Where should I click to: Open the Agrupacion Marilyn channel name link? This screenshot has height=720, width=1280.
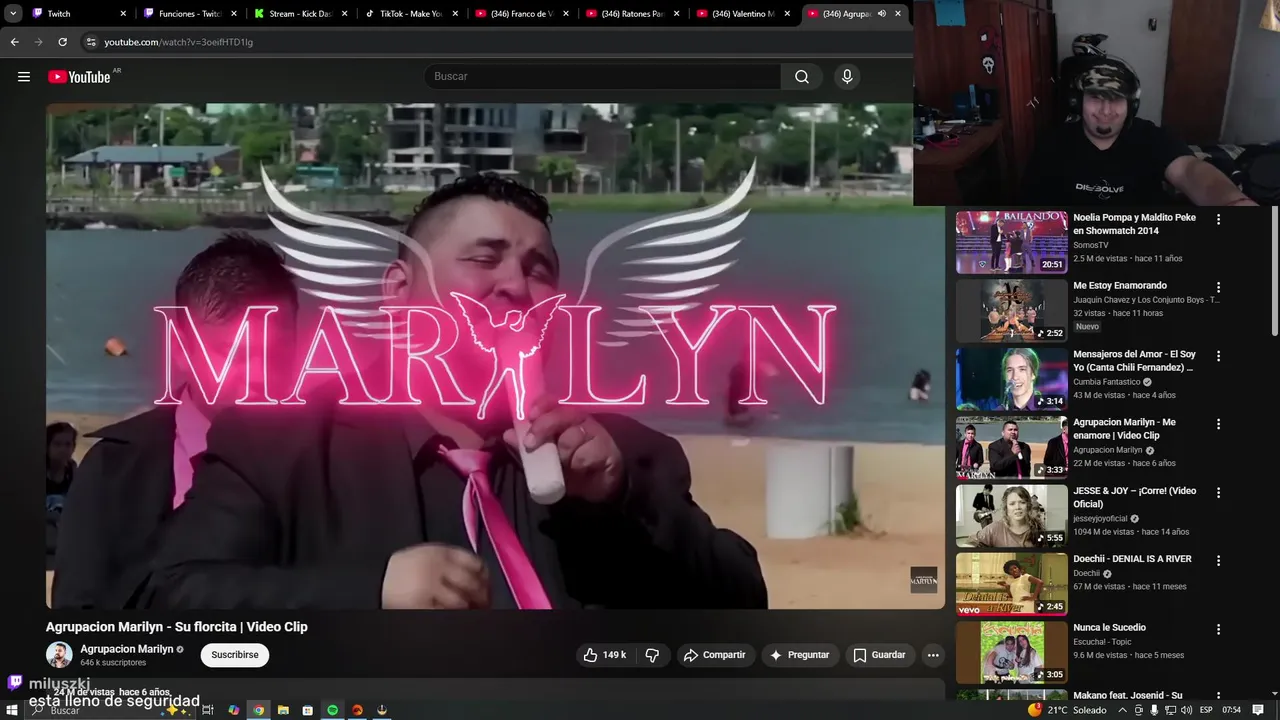click(127, 649)
